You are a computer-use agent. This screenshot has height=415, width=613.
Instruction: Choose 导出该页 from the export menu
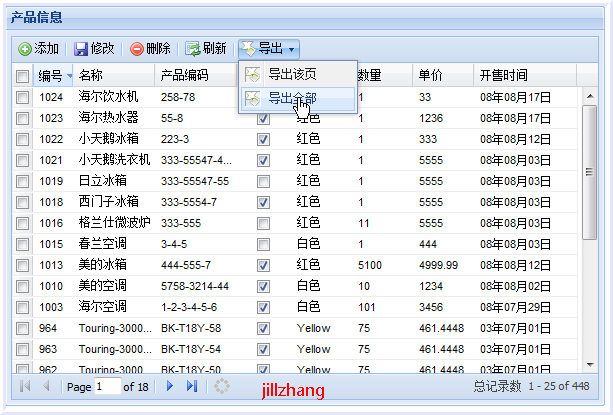pos(292,74)
